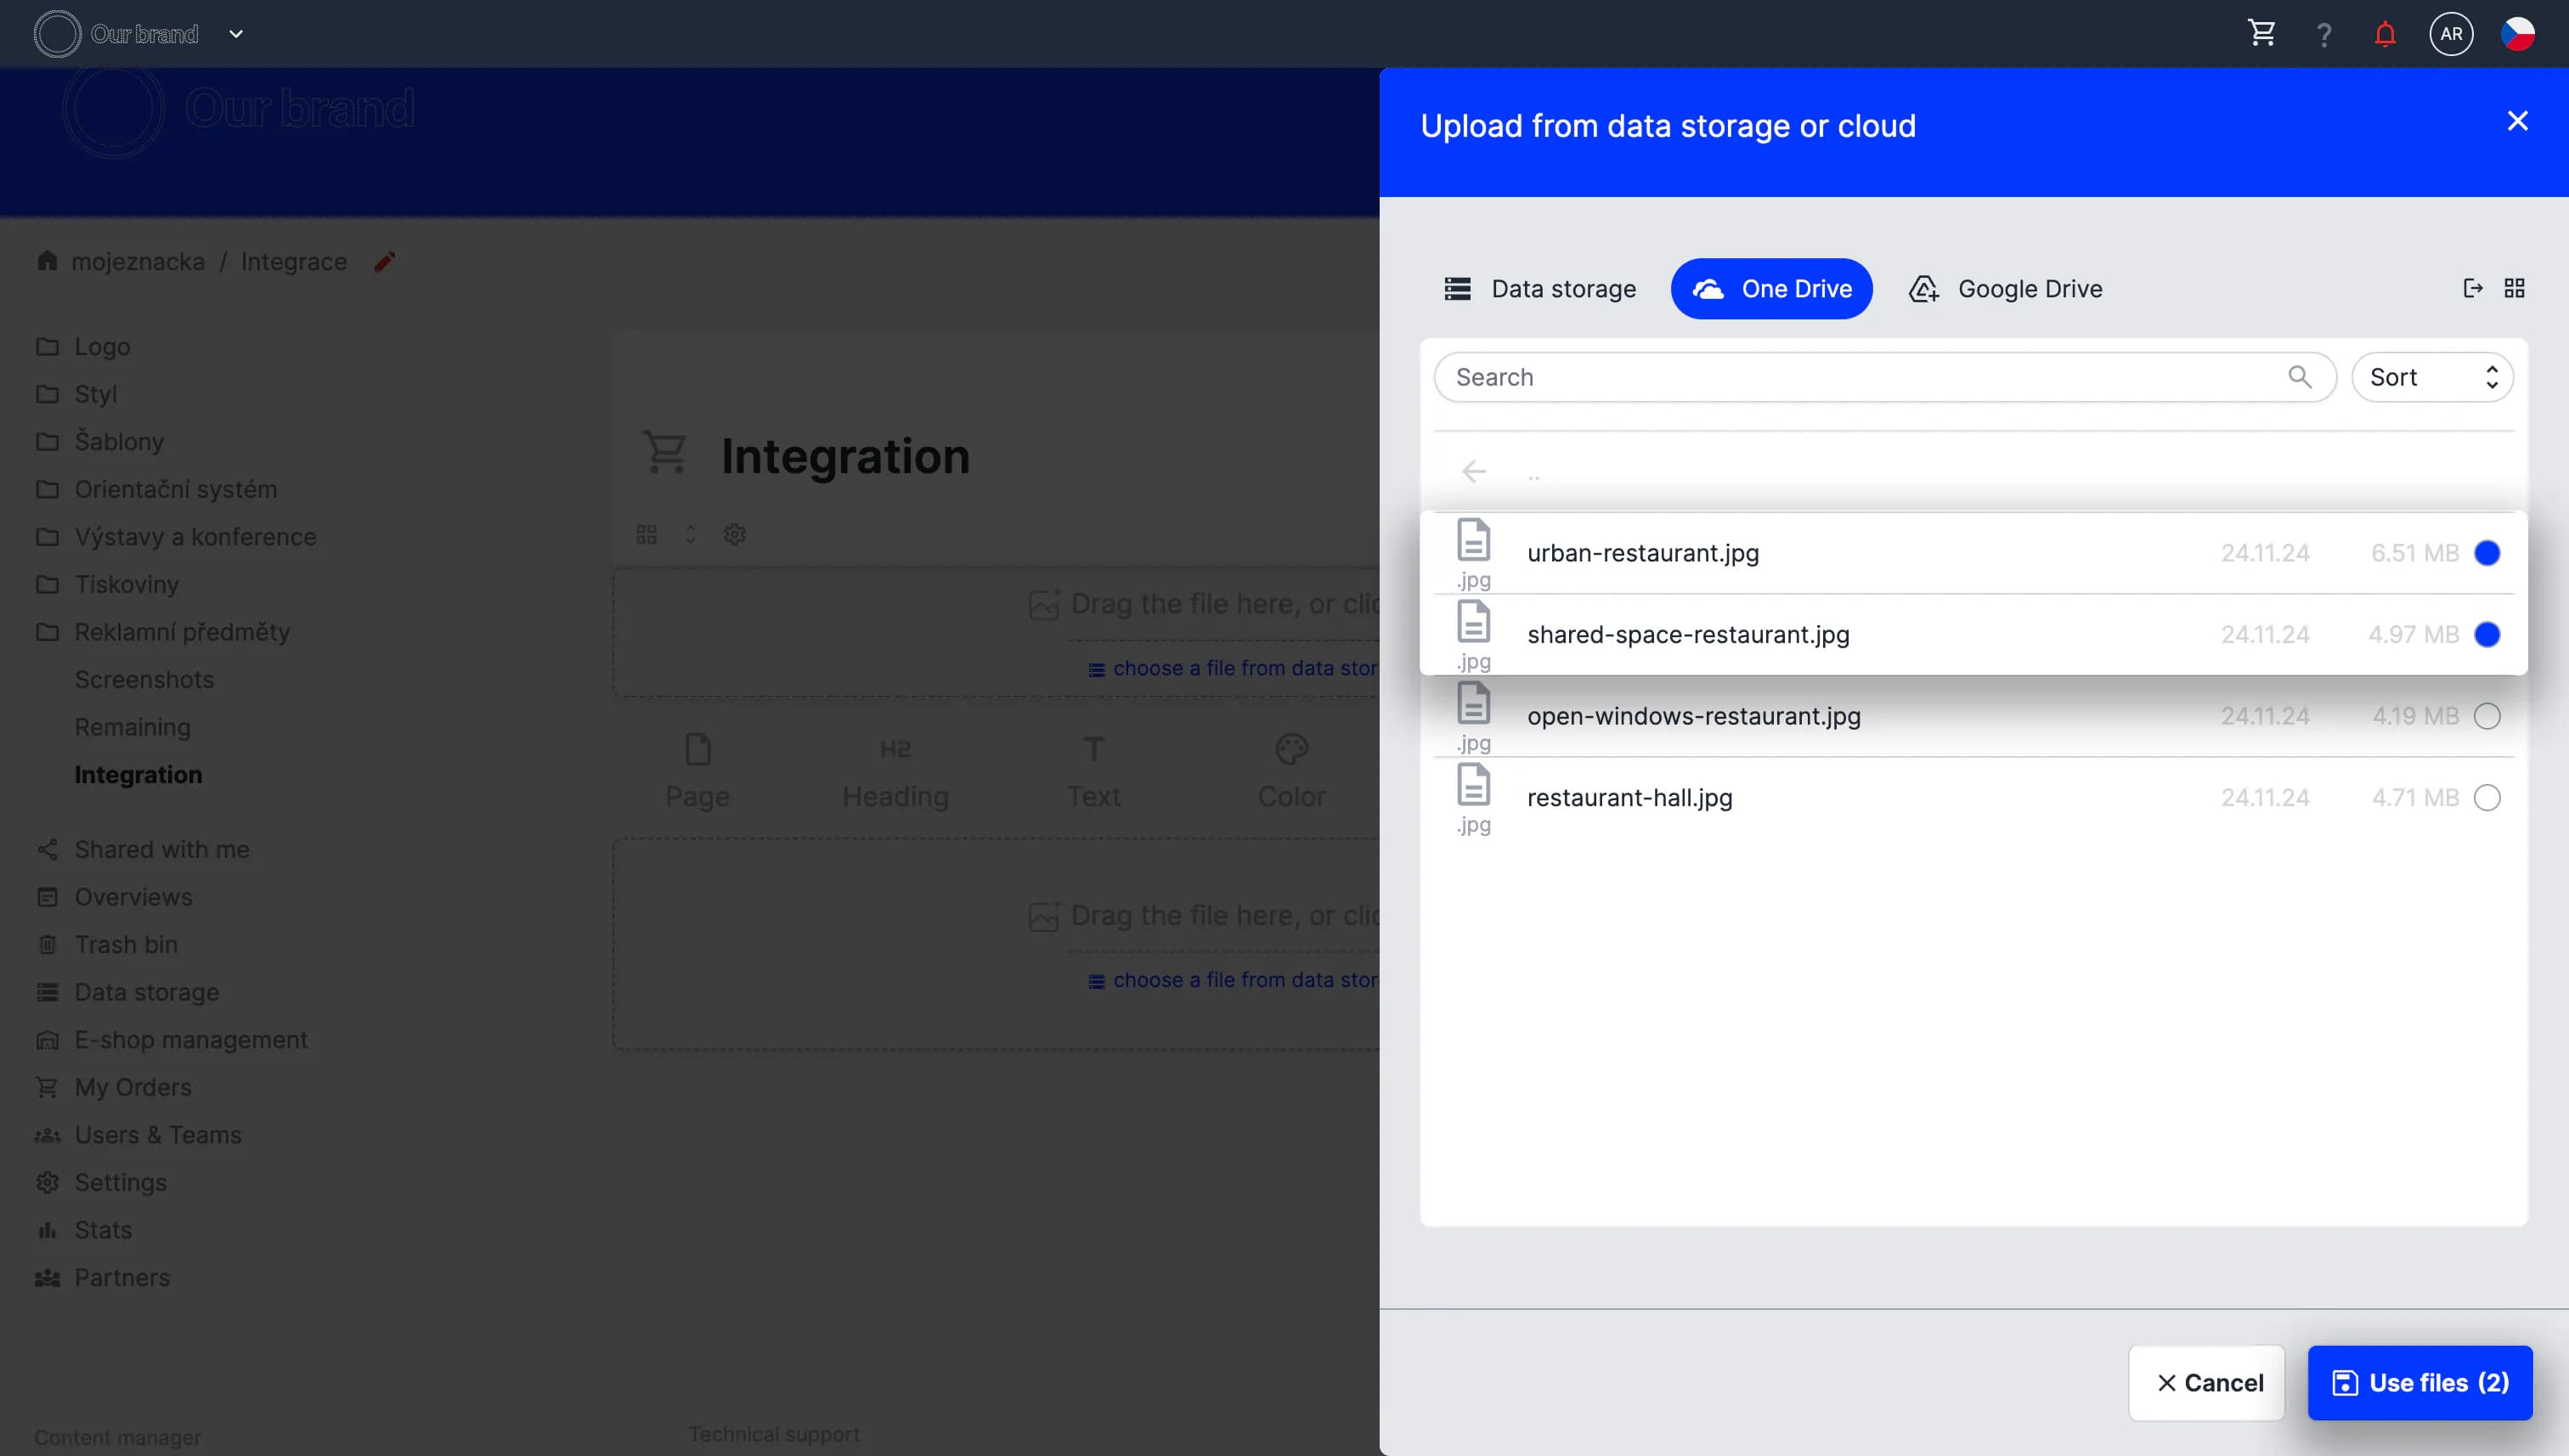
Task: Select open-windows-restaurant.jpg radio button
Action: (2486, 716)
